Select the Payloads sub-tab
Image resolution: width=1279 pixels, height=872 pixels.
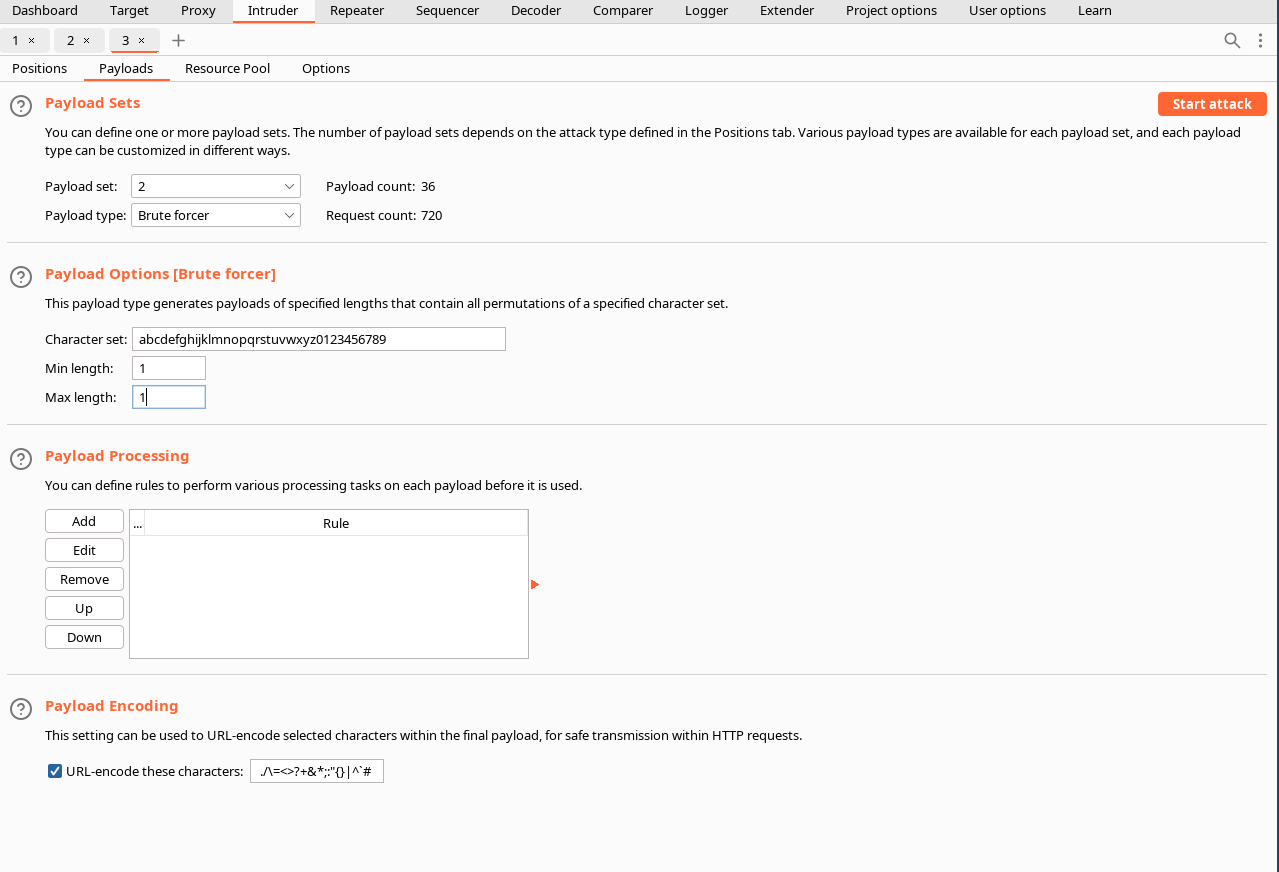coord(126,68)
